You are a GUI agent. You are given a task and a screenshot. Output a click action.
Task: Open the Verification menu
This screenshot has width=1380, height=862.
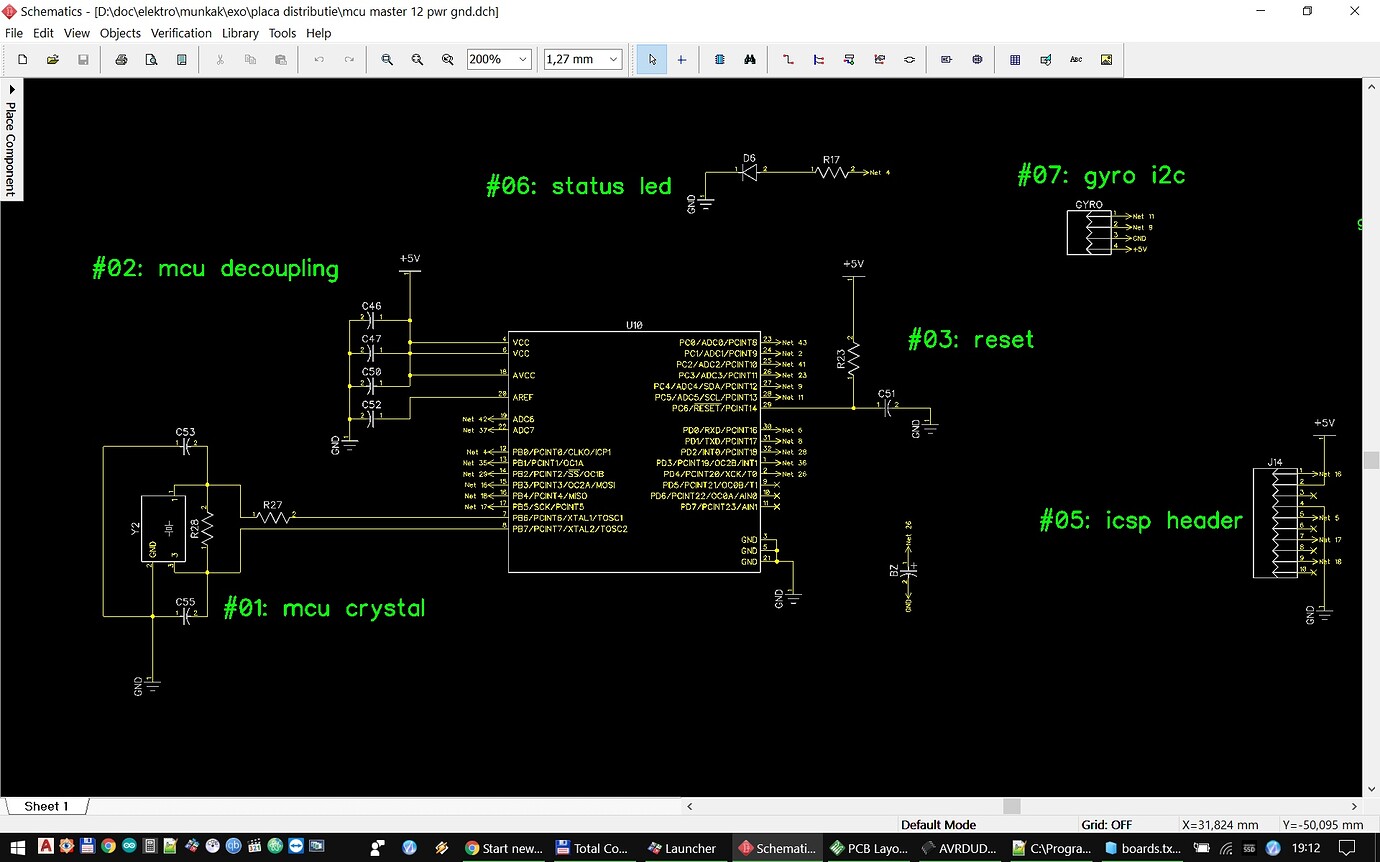point(181,33)
